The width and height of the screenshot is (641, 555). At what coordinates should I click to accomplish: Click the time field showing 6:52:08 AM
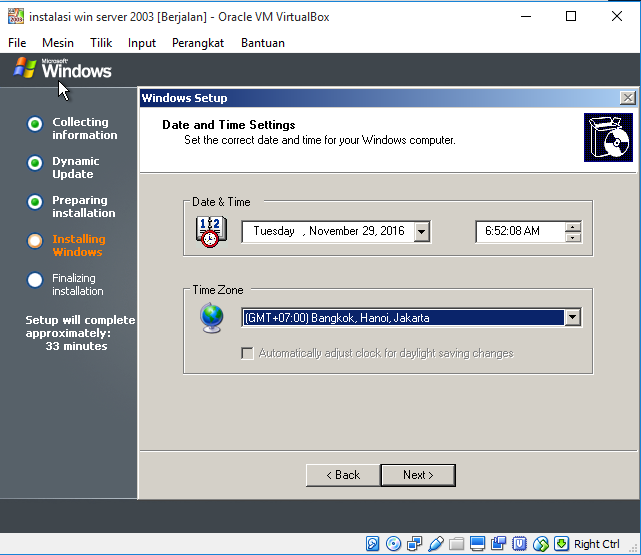point(520,232)
